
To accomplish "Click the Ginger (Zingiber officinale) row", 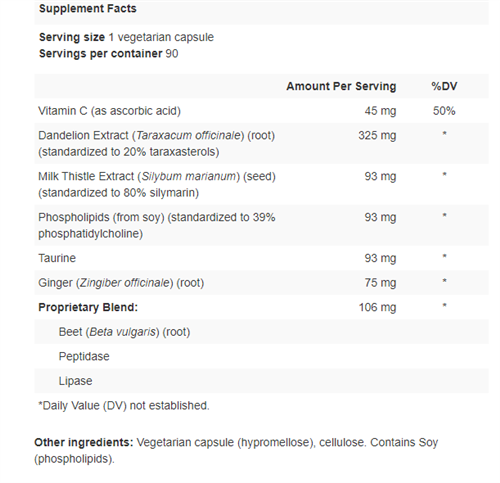I will (x=262, y=283).
